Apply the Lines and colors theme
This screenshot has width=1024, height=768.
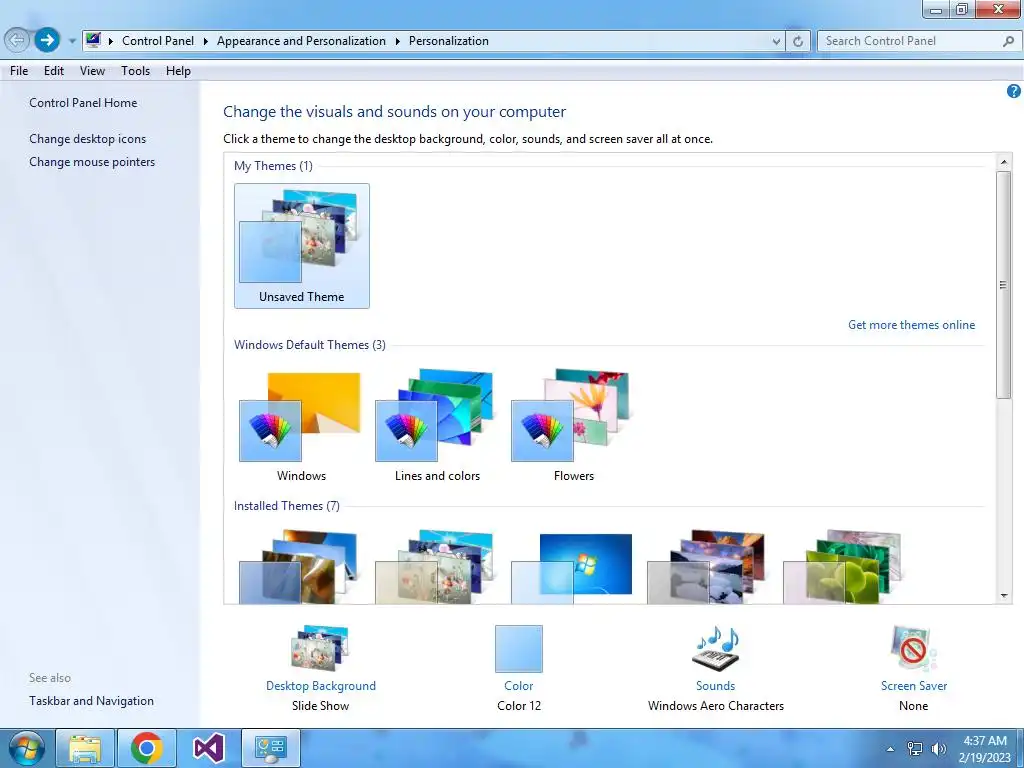point(437,426)
